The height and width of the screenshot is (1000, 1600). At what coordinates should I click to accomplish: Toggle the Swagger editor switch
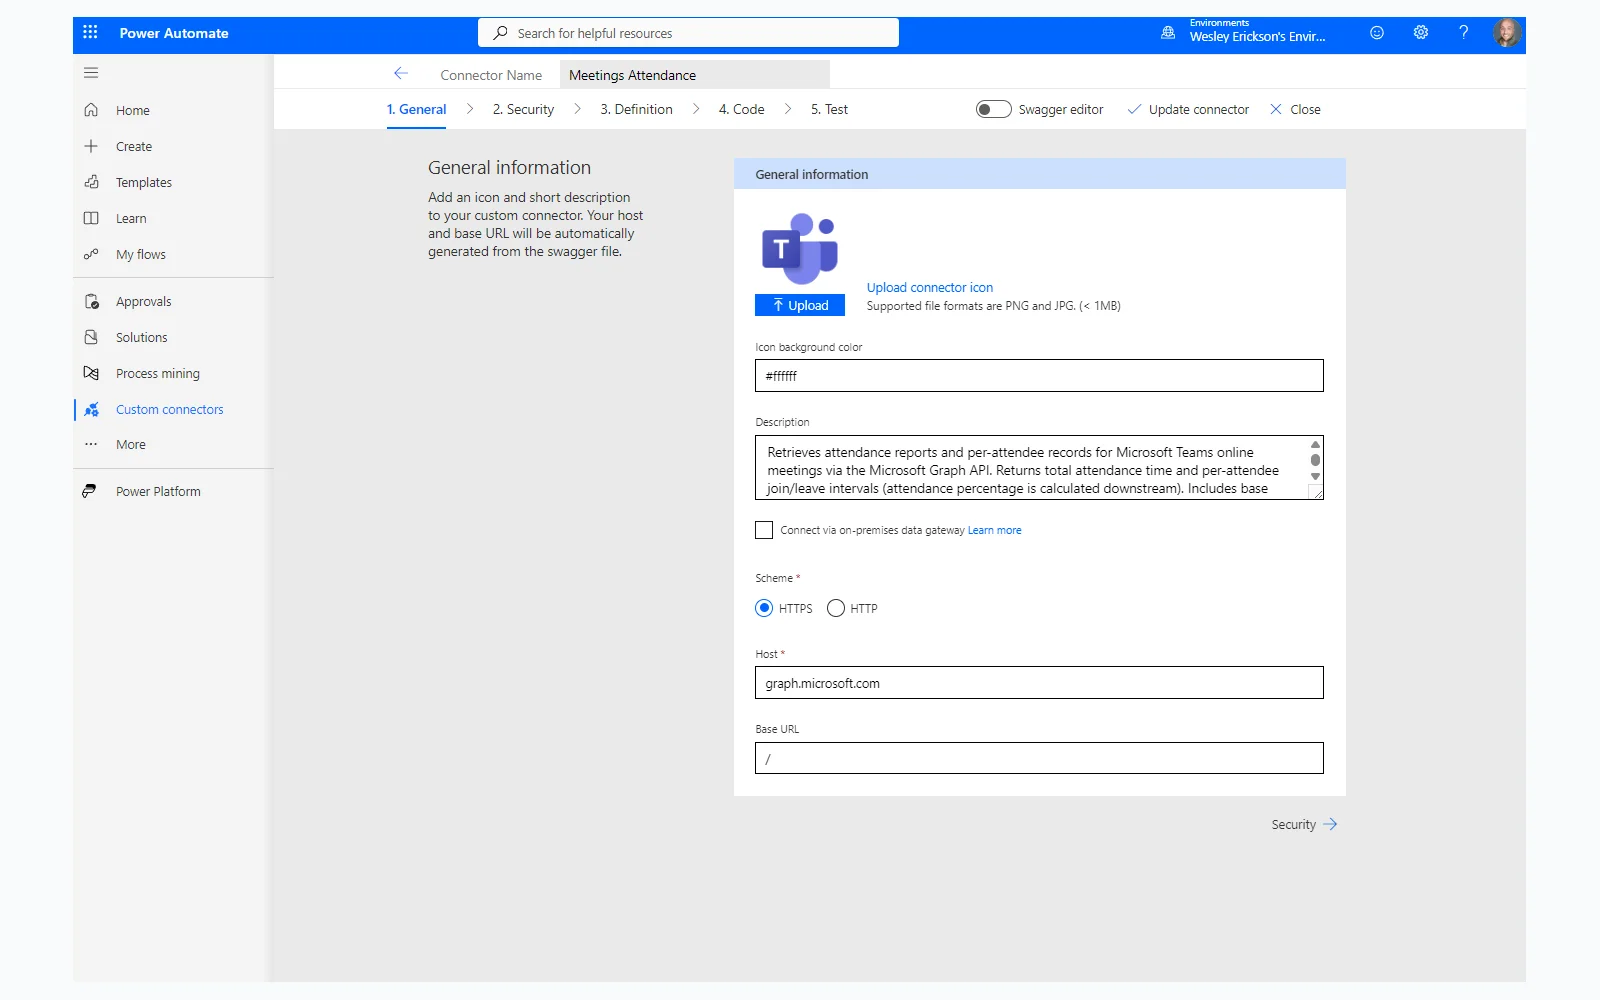(993, 109)
